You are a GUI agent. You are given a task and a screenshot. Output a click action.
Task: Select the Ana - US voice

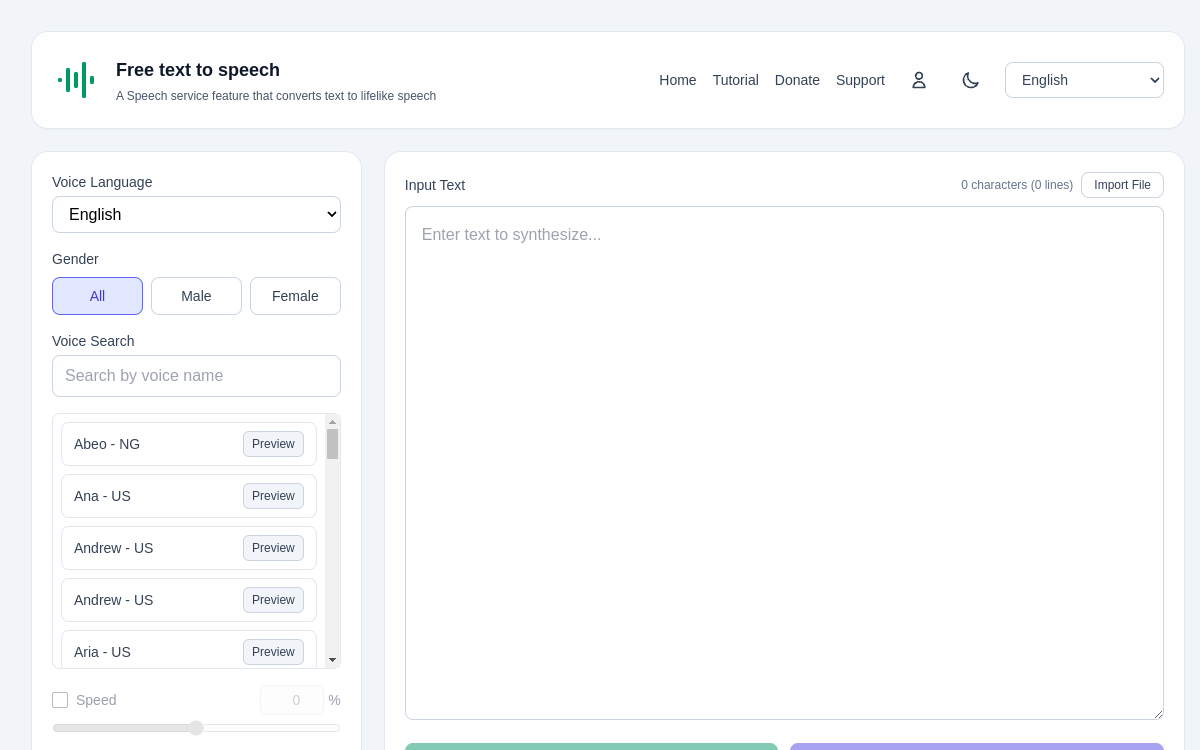[189, 496]
